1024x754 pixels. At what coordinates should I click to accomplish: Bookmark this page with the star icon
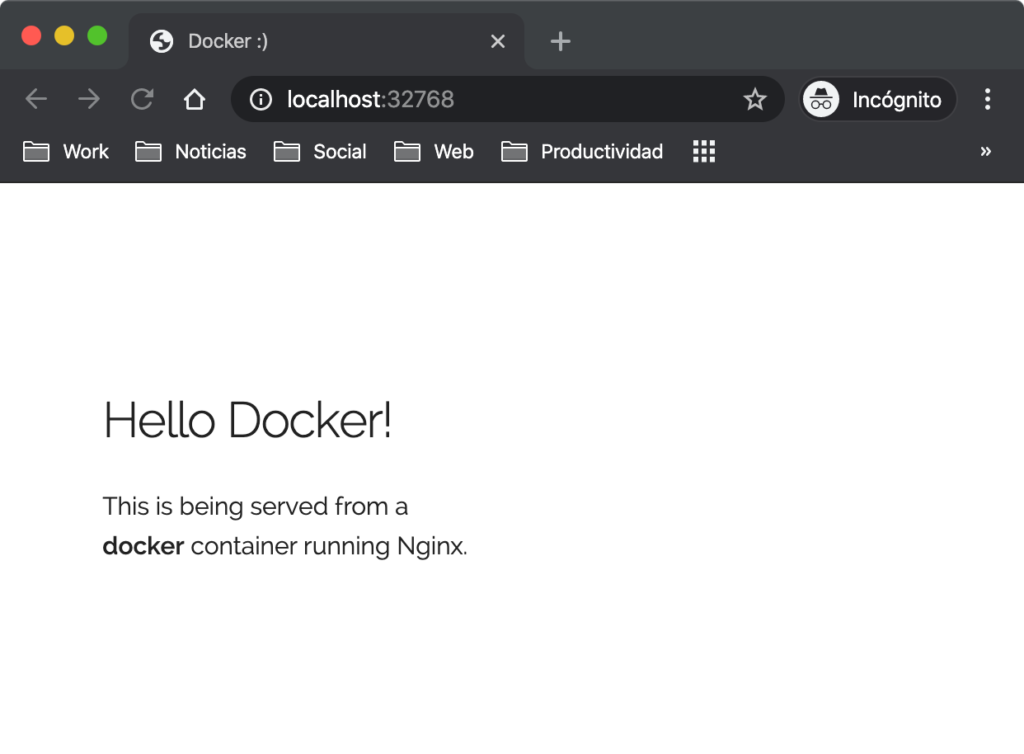[x=754, y=100]
